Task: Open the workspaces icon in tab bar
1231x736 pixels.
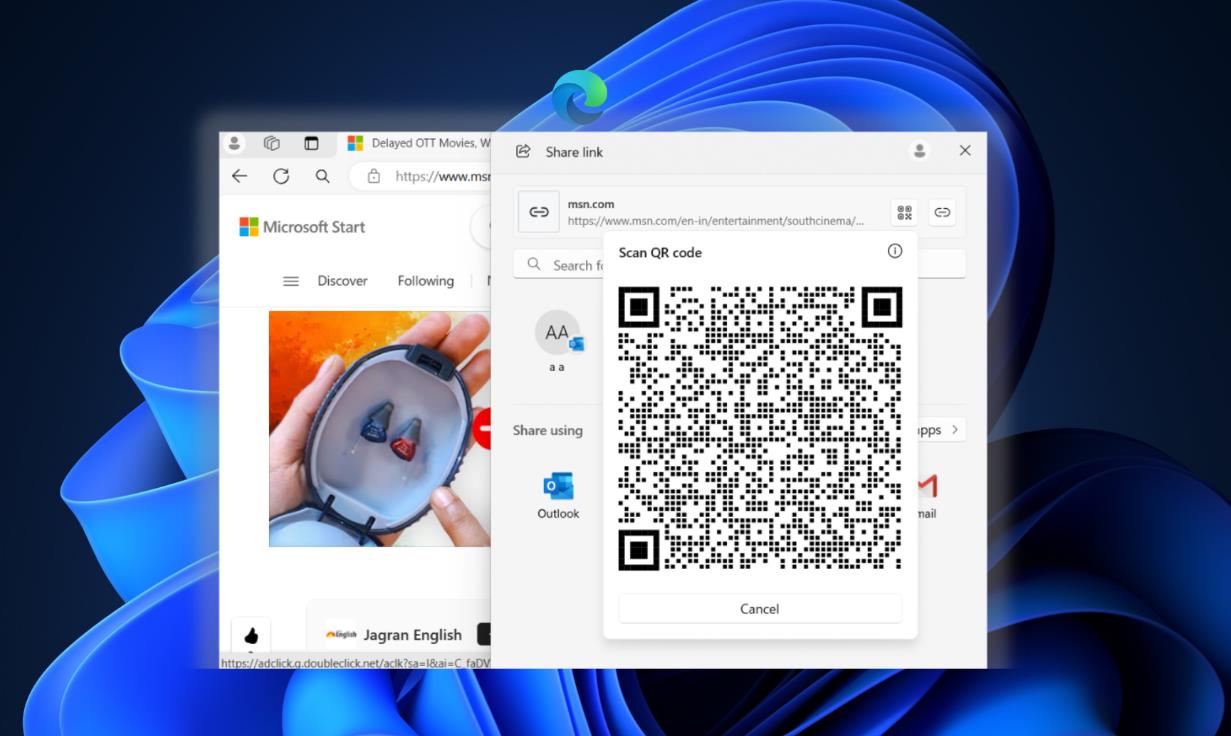Action: [x=271, y=143]
